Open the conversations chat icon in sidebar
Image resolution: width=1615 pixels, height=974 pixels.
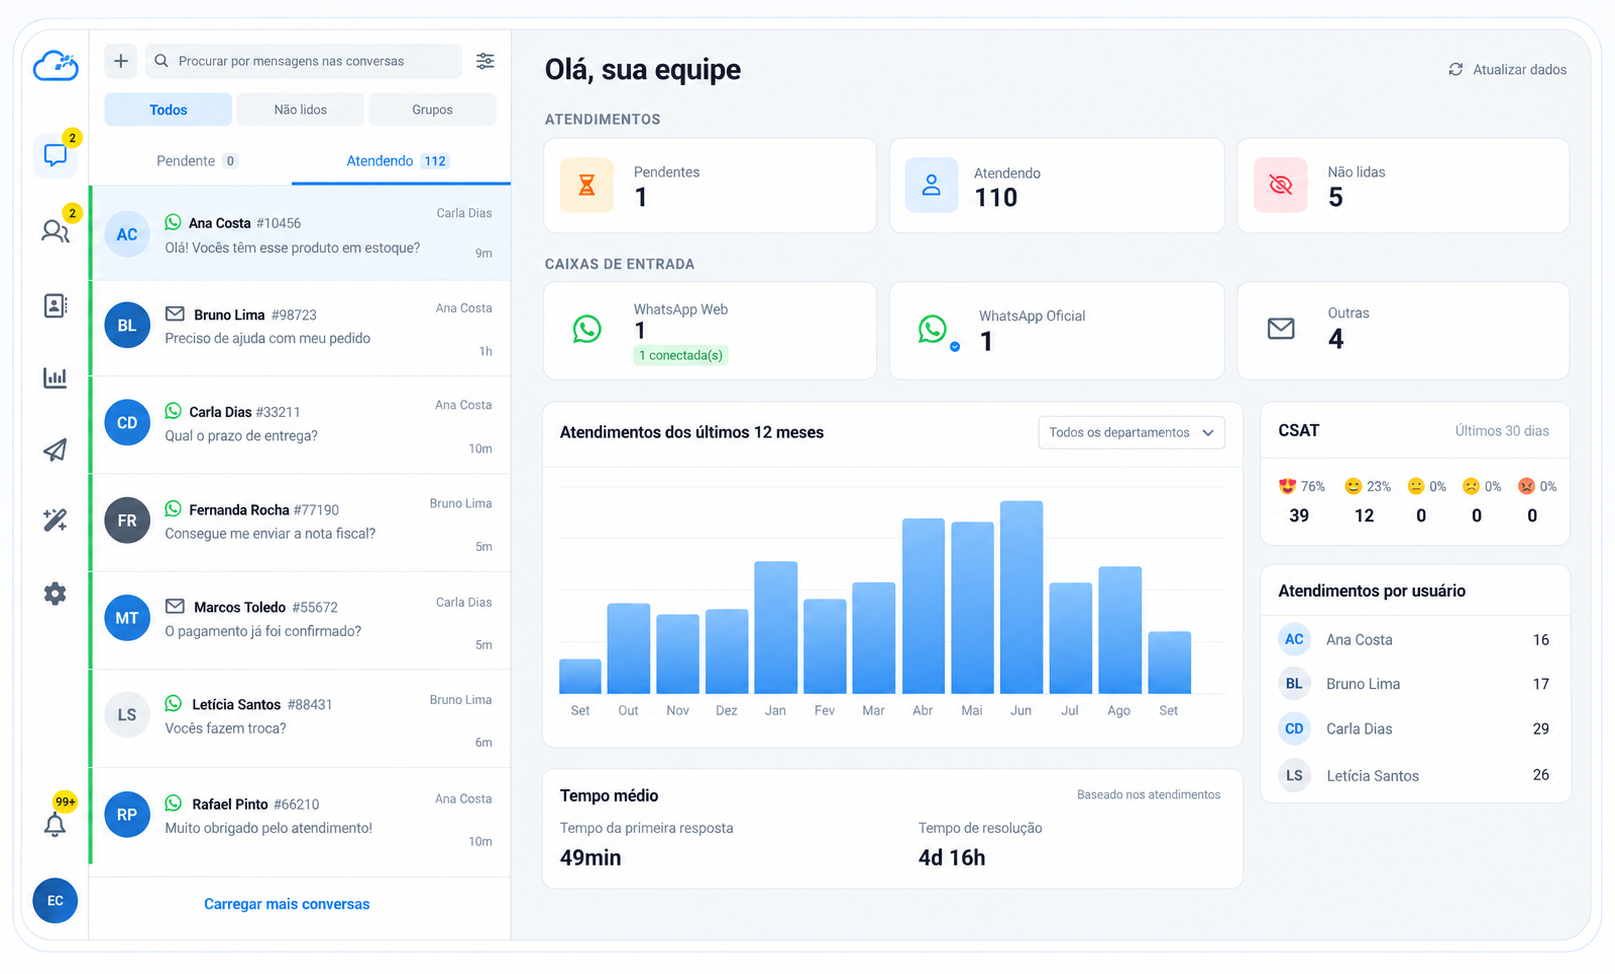(55, 155)
